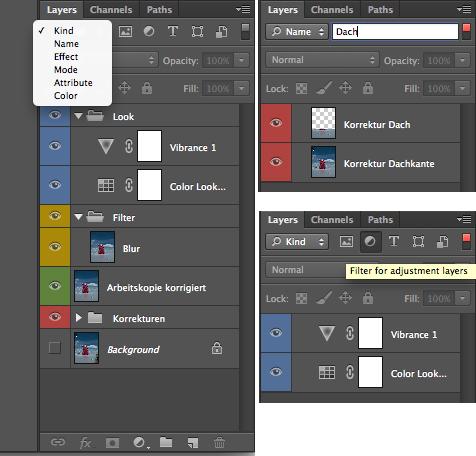The image size is (476, 456).
Task: Collapse the Look group
Action: [x=78, y=116]
